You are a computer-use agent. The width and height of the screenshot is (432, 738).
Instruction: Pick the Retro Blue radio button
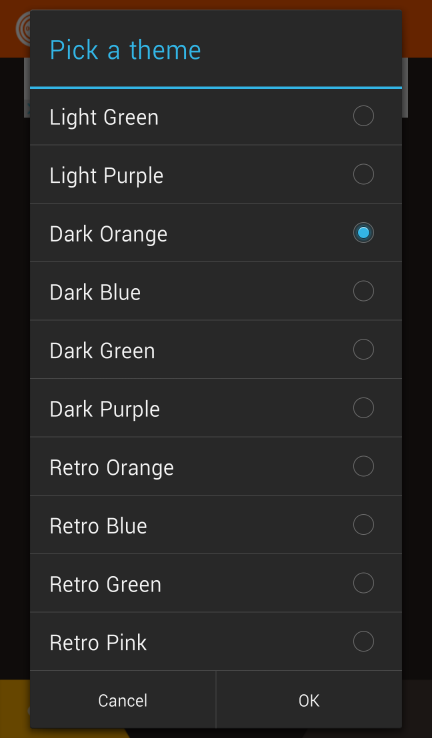tap(363, 524)
